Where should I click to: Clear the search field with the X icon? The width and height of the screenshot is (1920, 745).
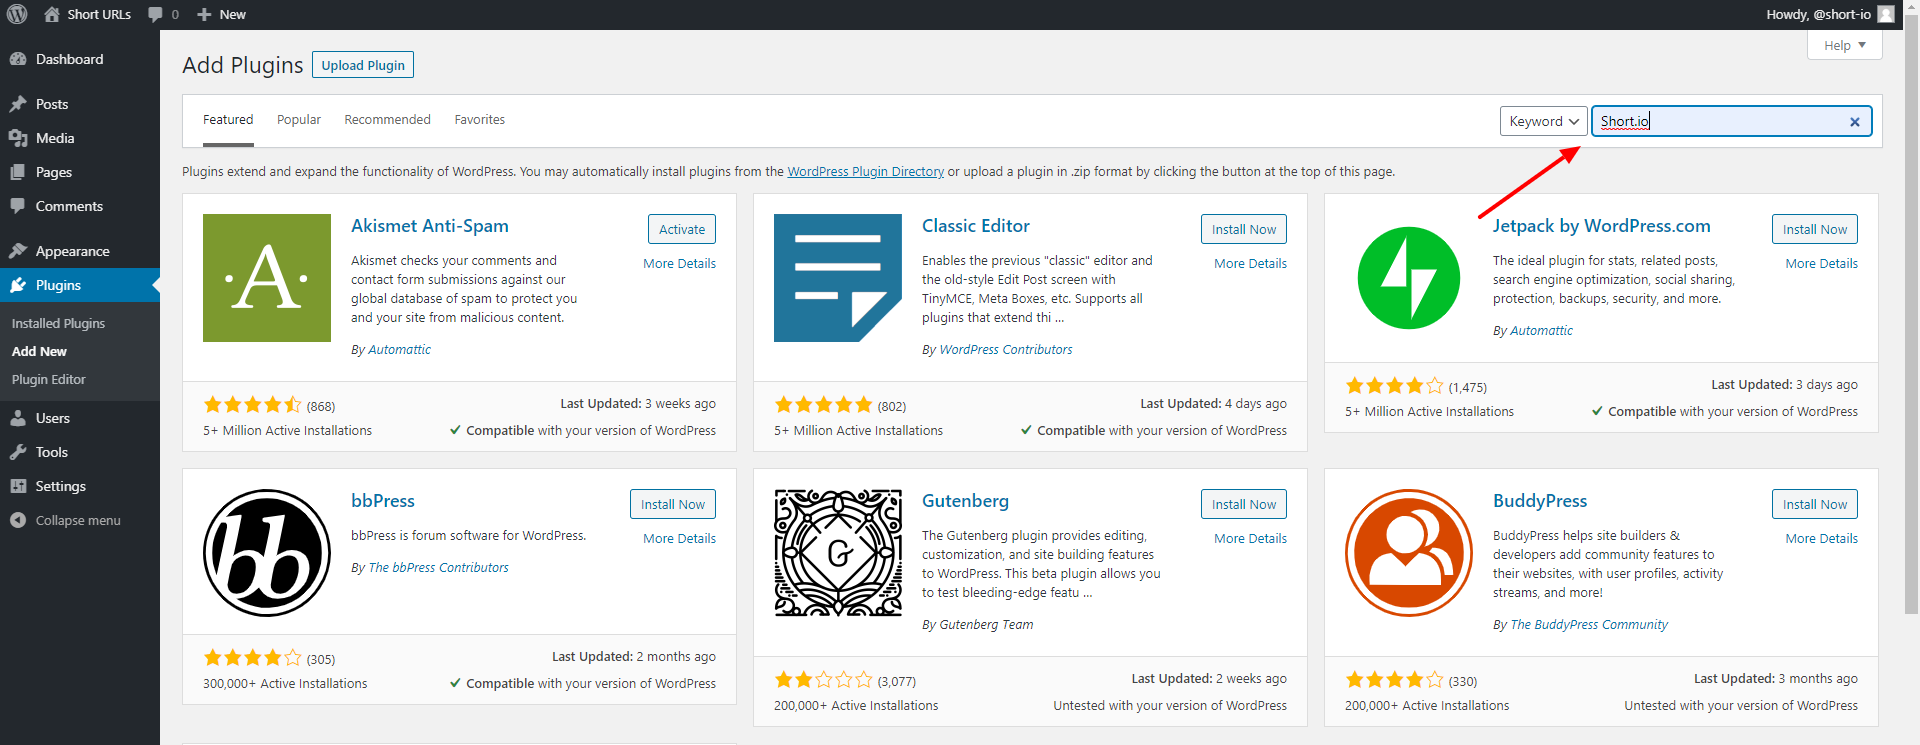point(1854,122)
